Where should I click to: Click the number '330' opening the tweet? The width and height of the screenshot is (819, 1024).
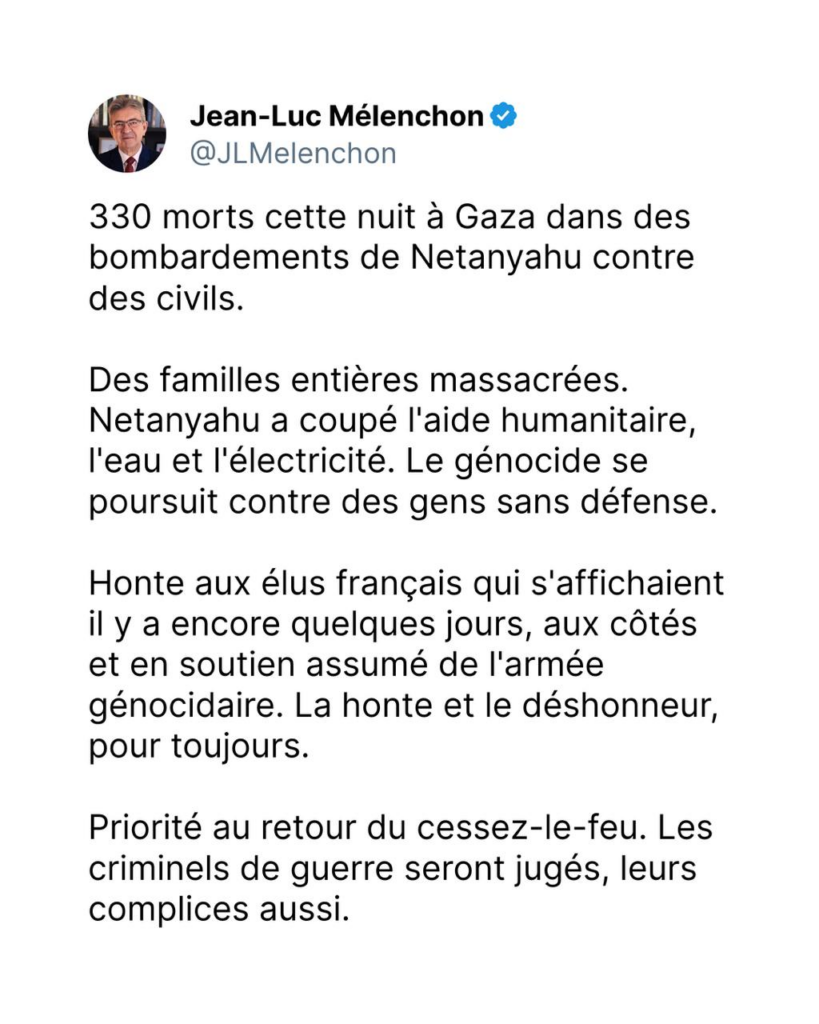coord(120,217)
